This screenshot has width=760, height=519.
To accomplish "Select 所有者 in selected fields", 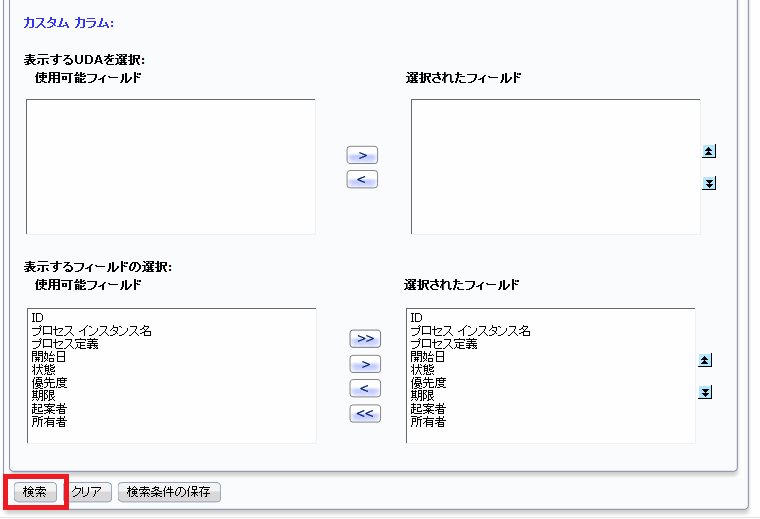I will (x=428, y=422).
